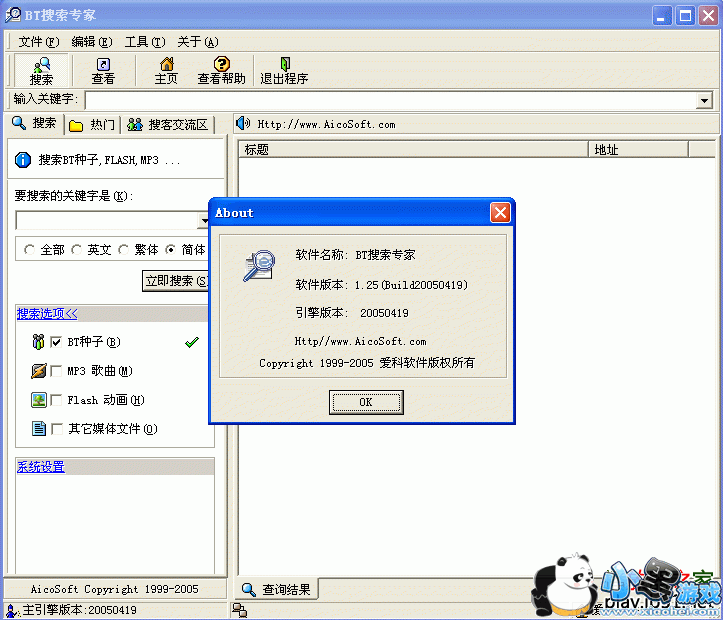
Task: Toggle the BT种子(B) checkbox
Action: pos(56,342)
